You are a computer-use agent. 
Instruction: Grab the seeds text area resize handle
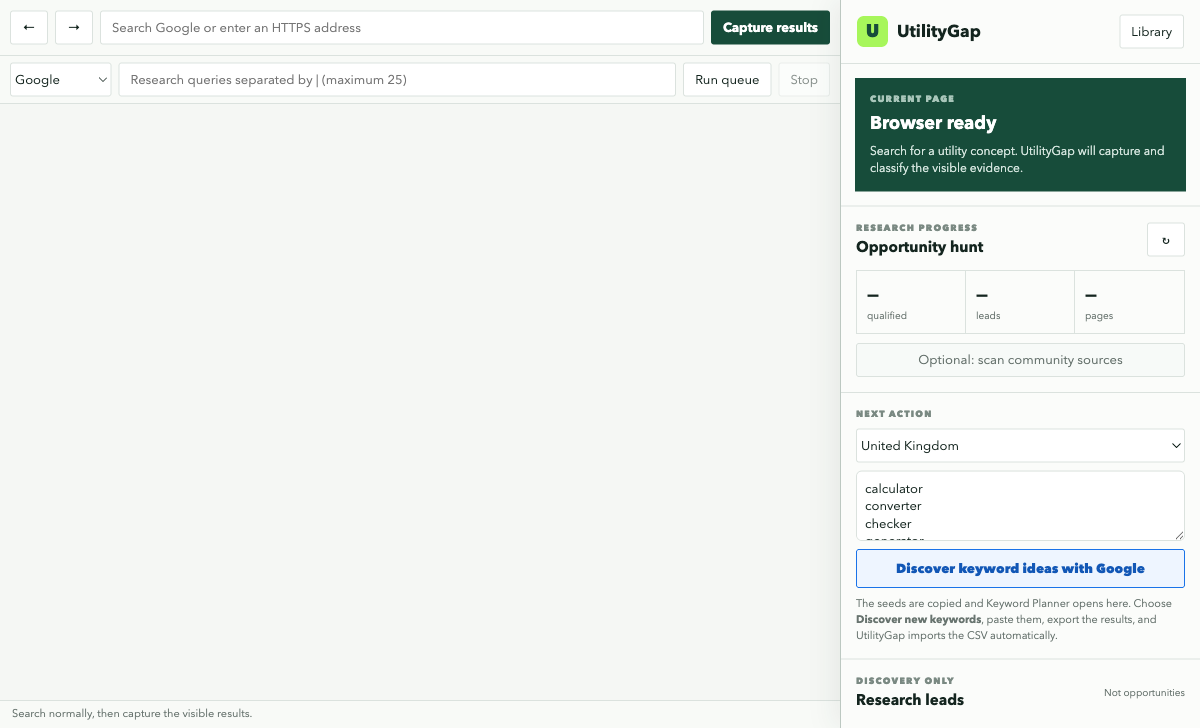click(1178, 534)
